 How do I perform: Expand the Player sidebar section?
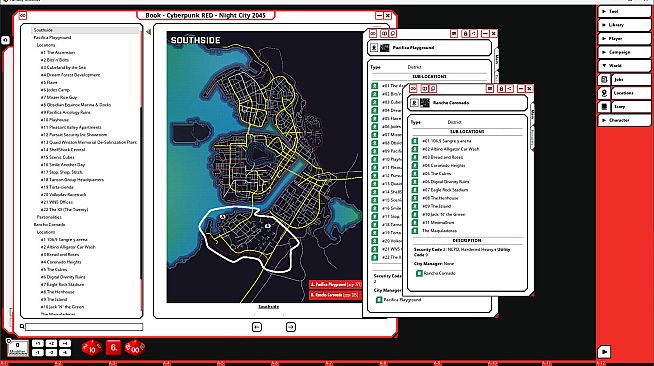click(x=624, y=38)
